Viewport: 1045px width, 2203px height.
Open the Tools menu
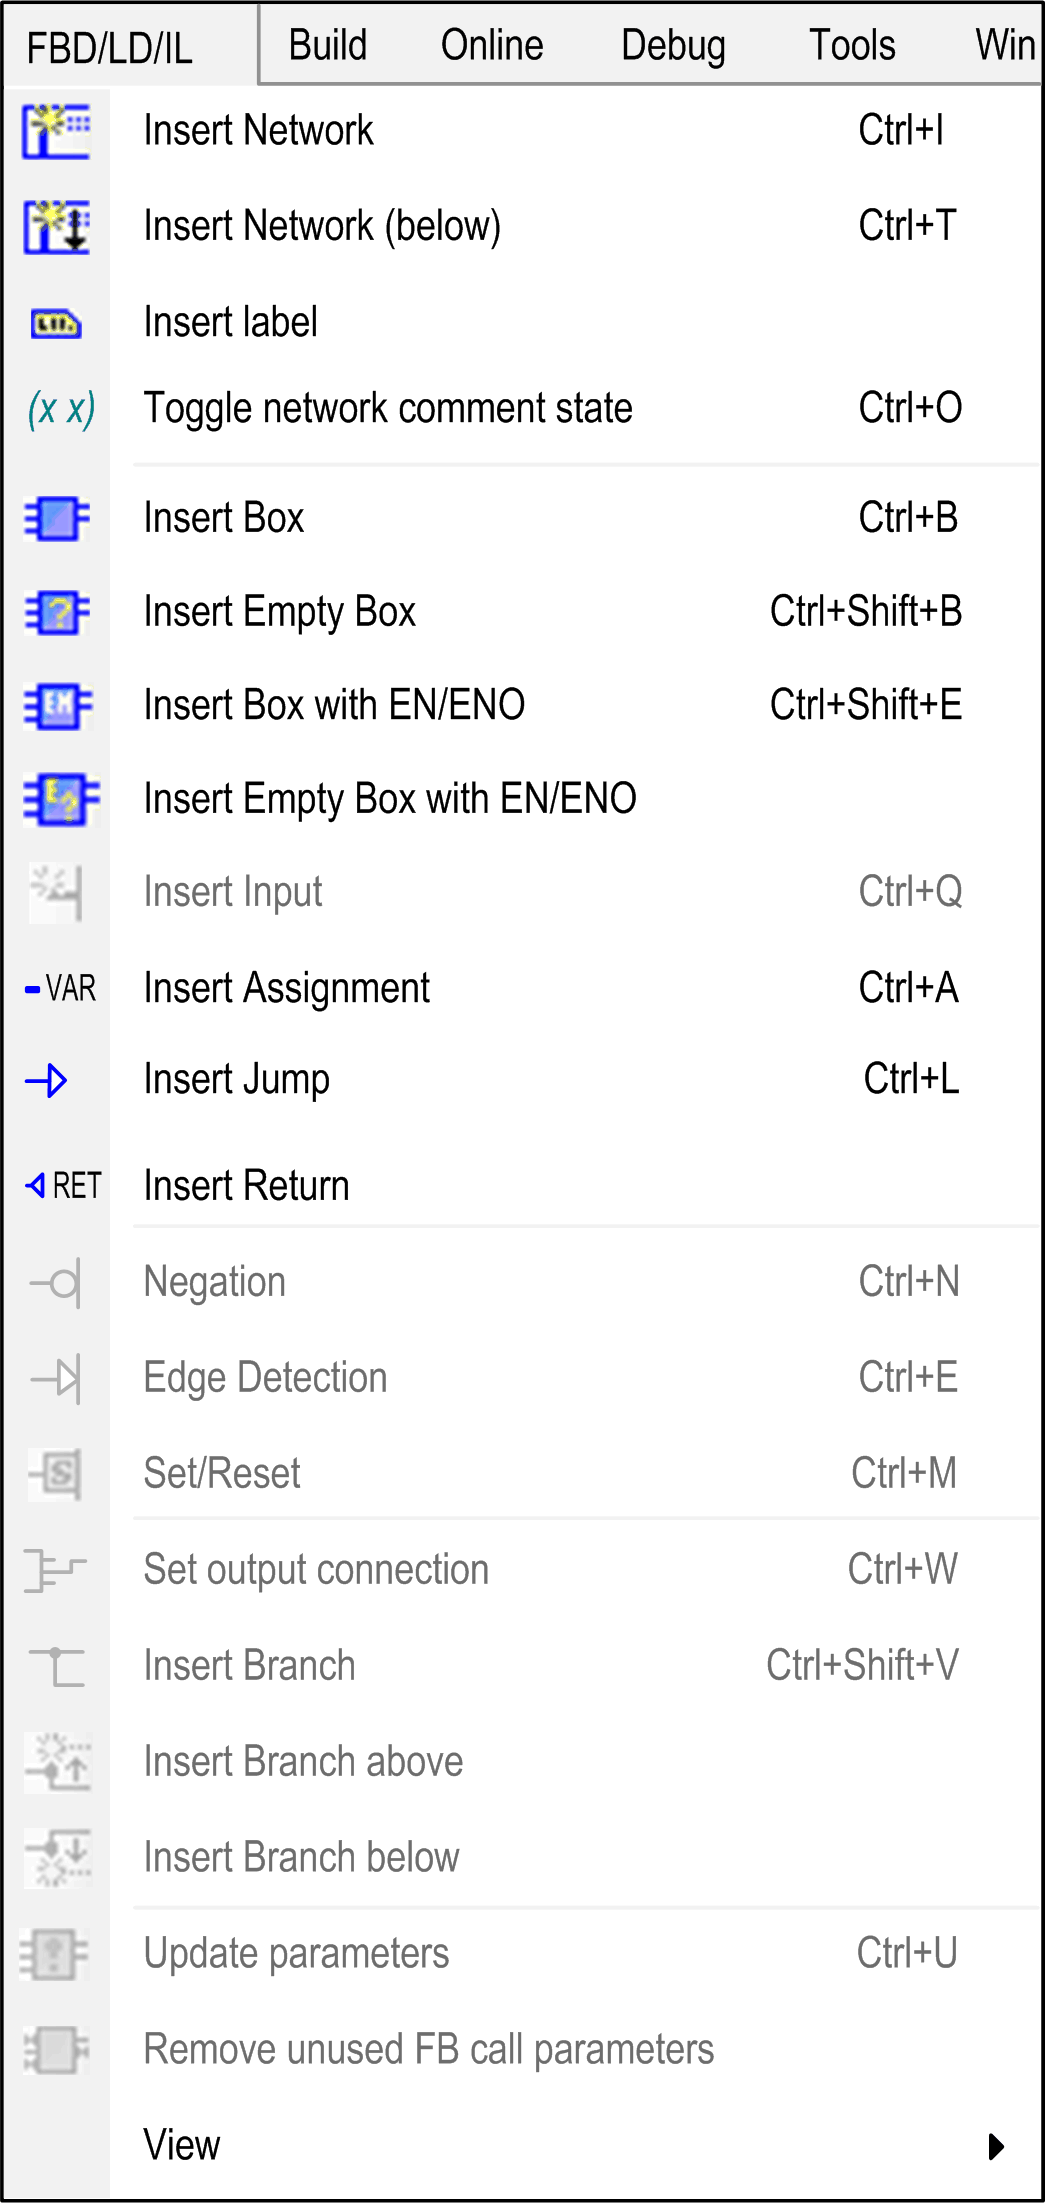point(852,45)
